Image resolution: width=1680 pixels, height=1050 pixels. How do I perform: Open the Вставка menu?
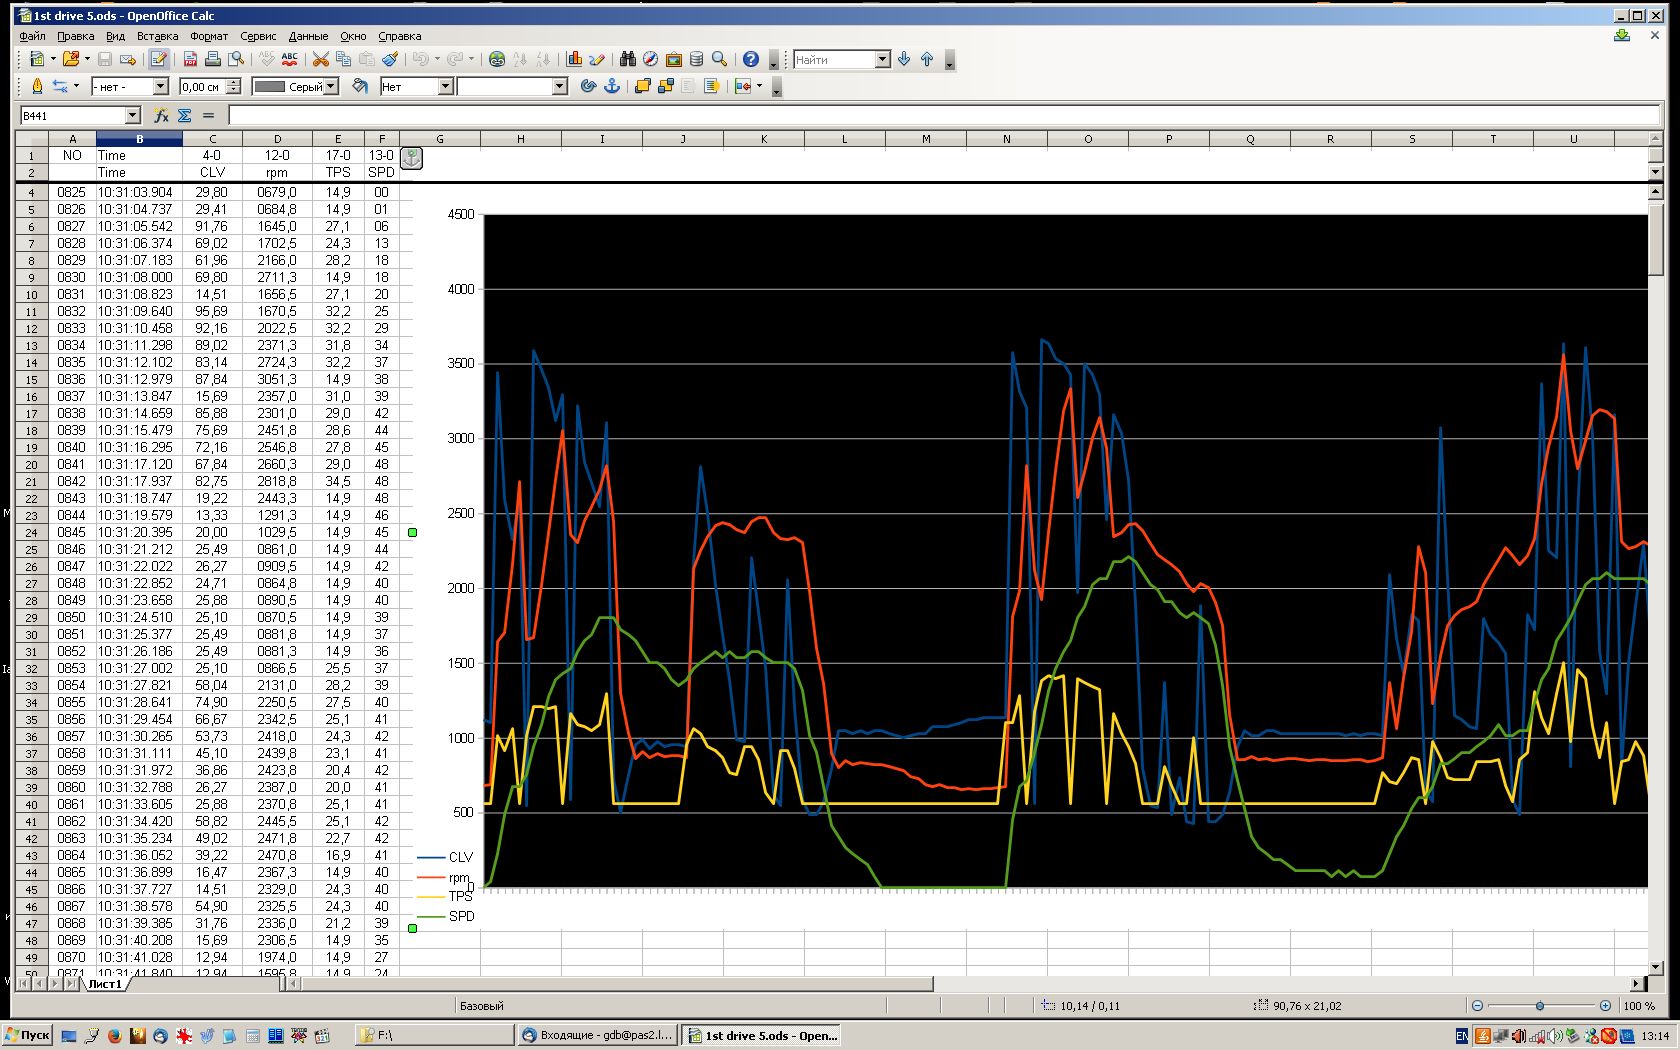(x=157, y=36)
